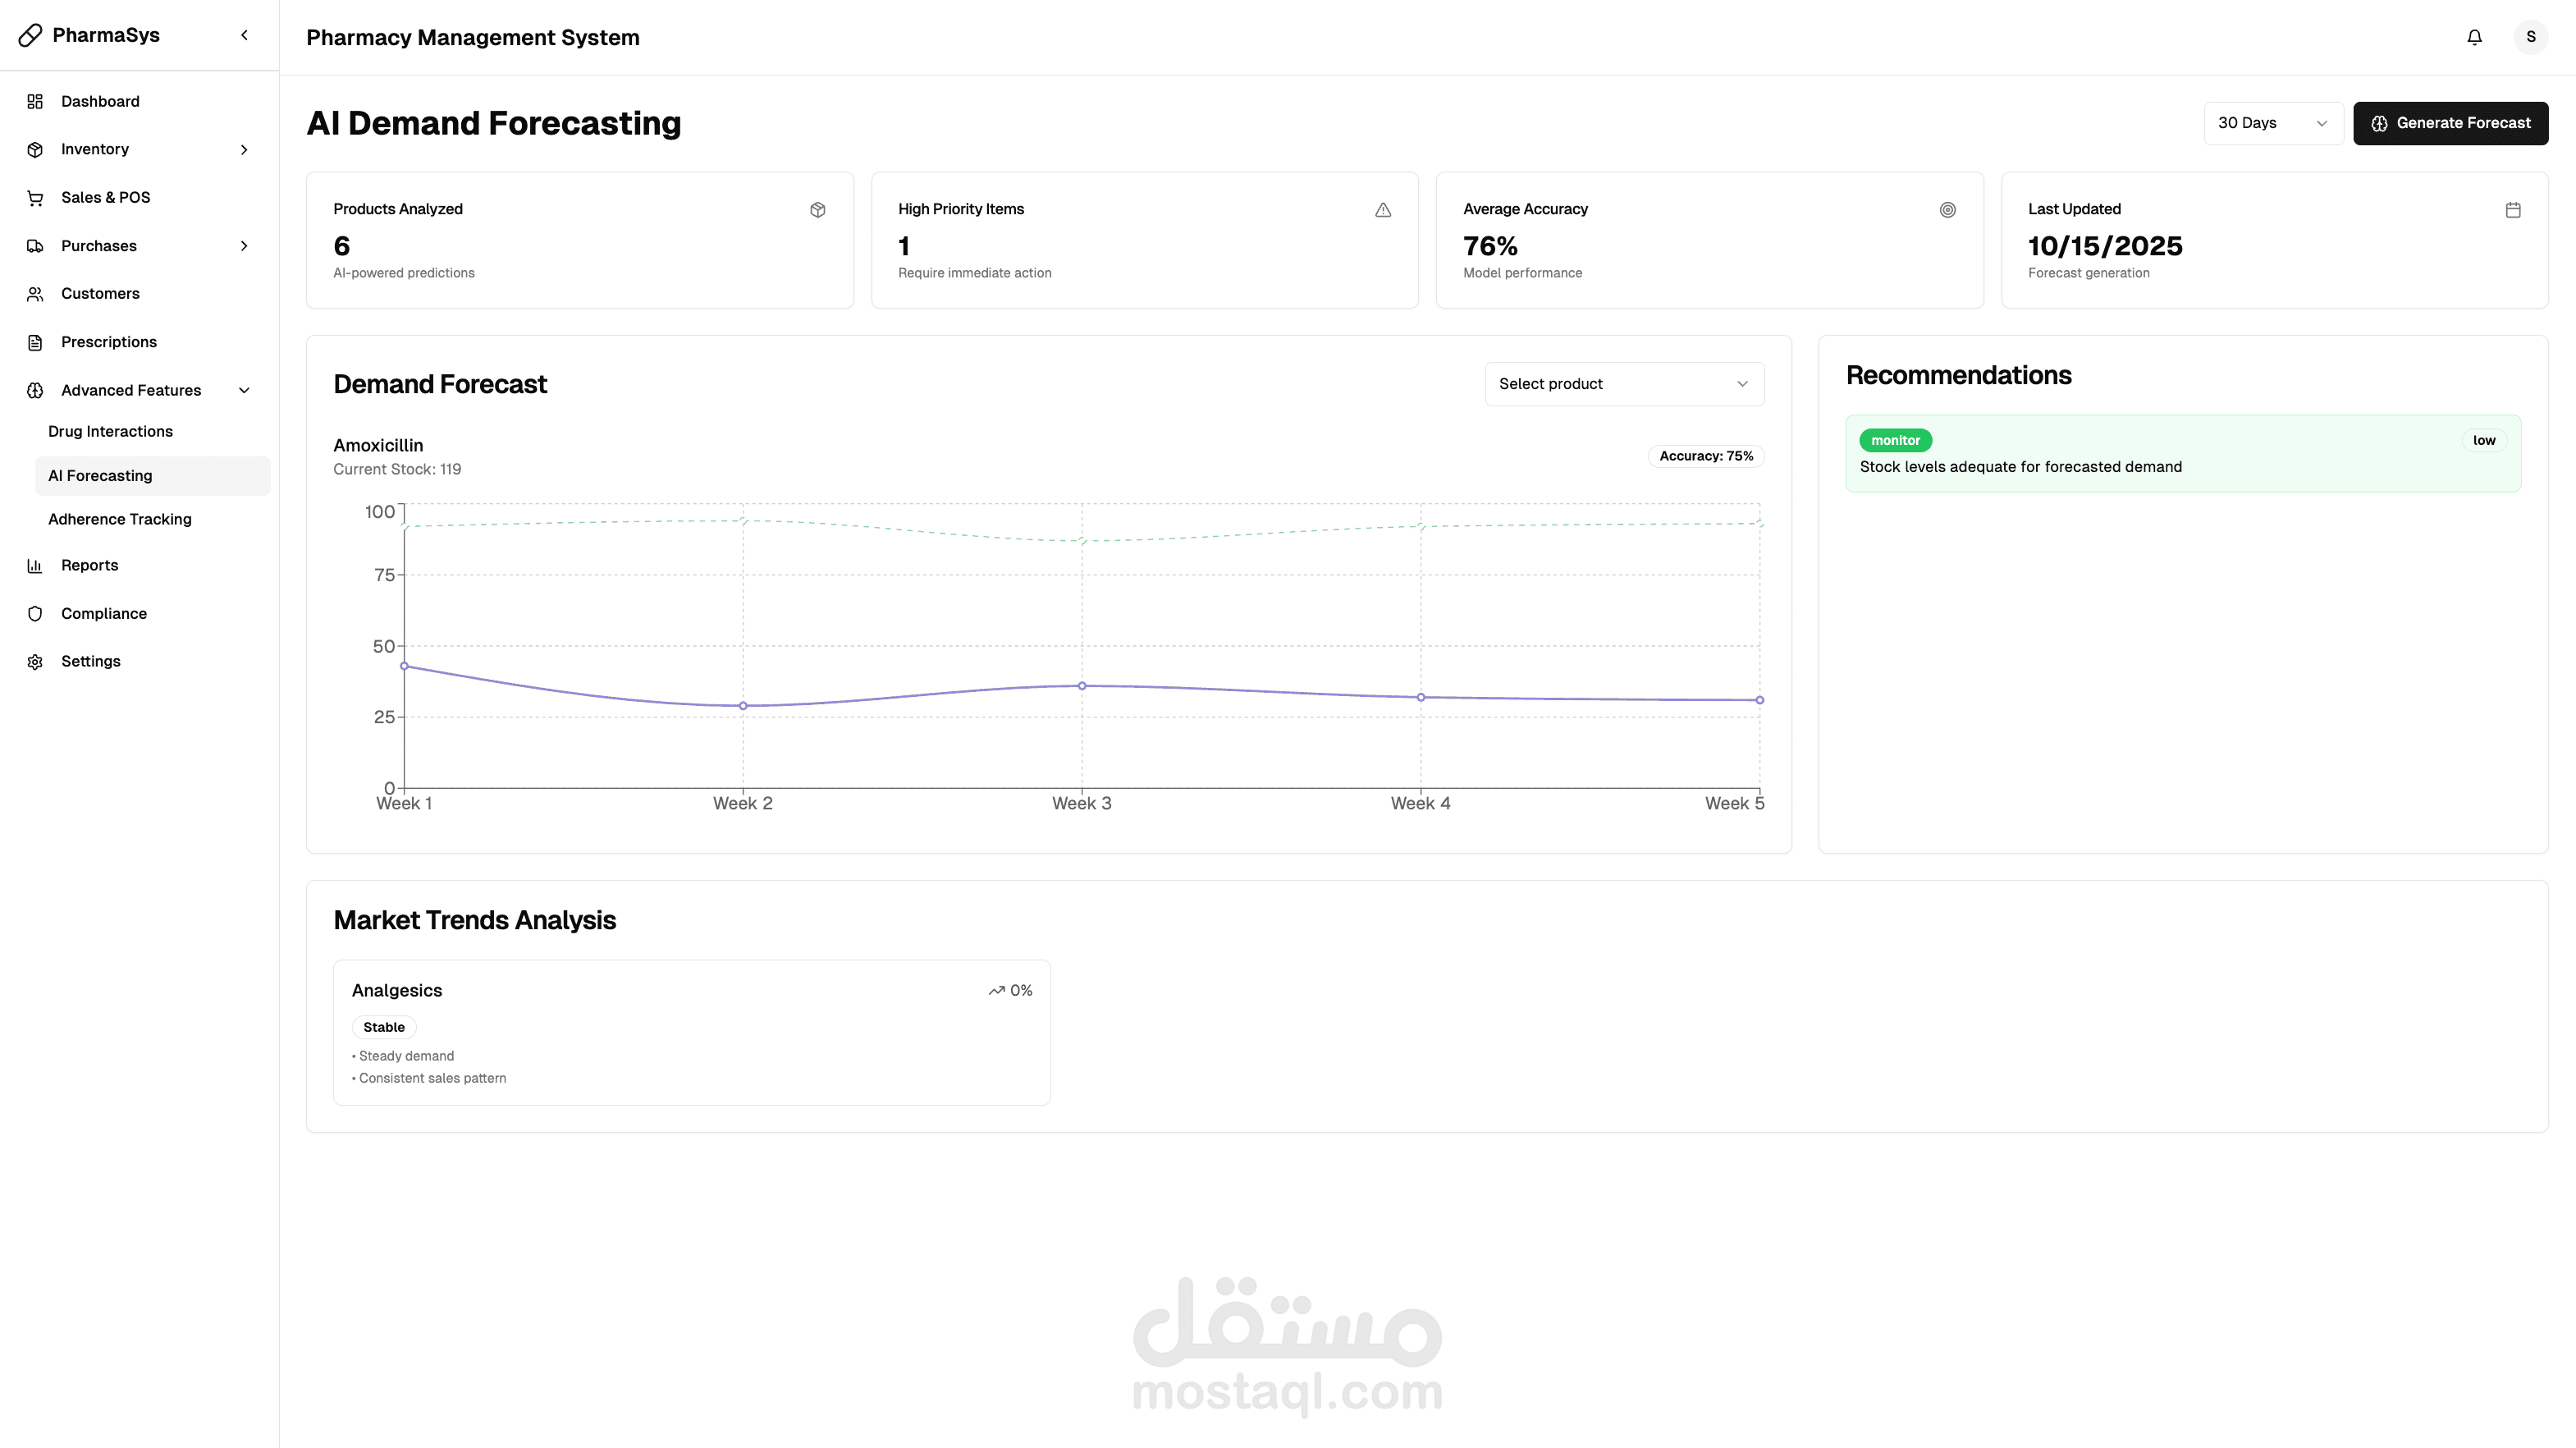The width and height of the screenshot is (2576, 1448).
Task: Click the Dashboard grid icon
Action: point(35,101)
